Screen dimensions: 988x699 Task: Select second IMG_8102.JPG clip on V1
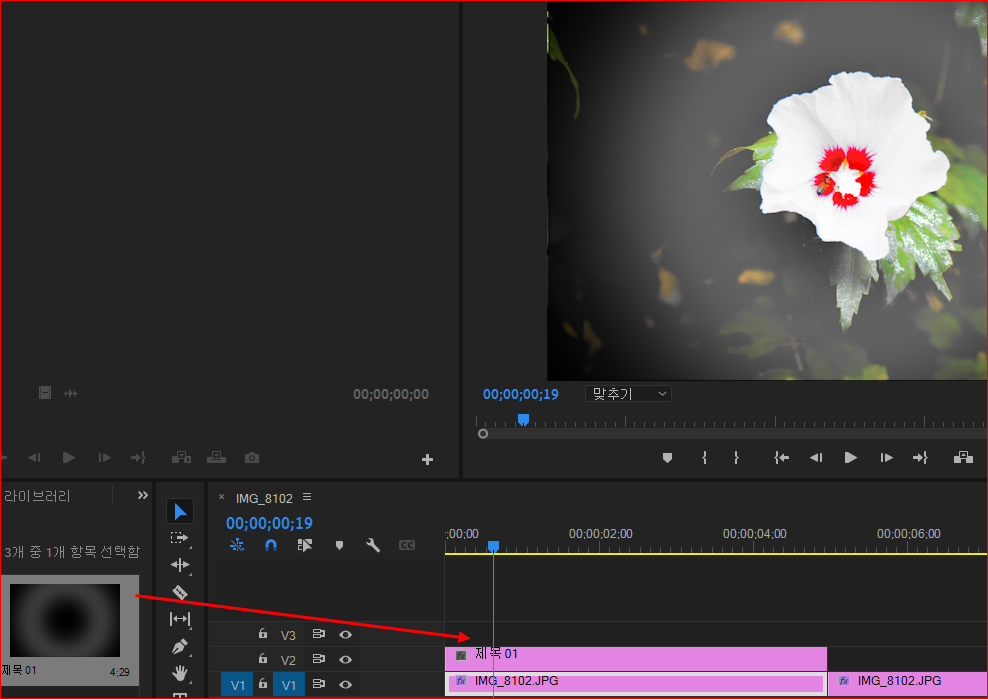[907, 684]
